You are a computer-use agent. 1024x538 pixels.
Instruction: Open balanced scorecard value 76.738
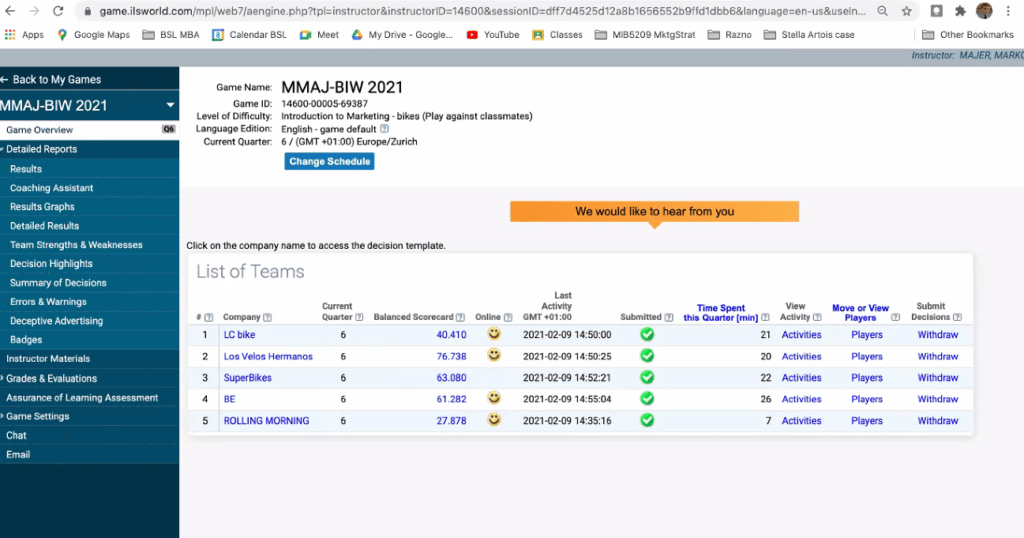point(451,356)
